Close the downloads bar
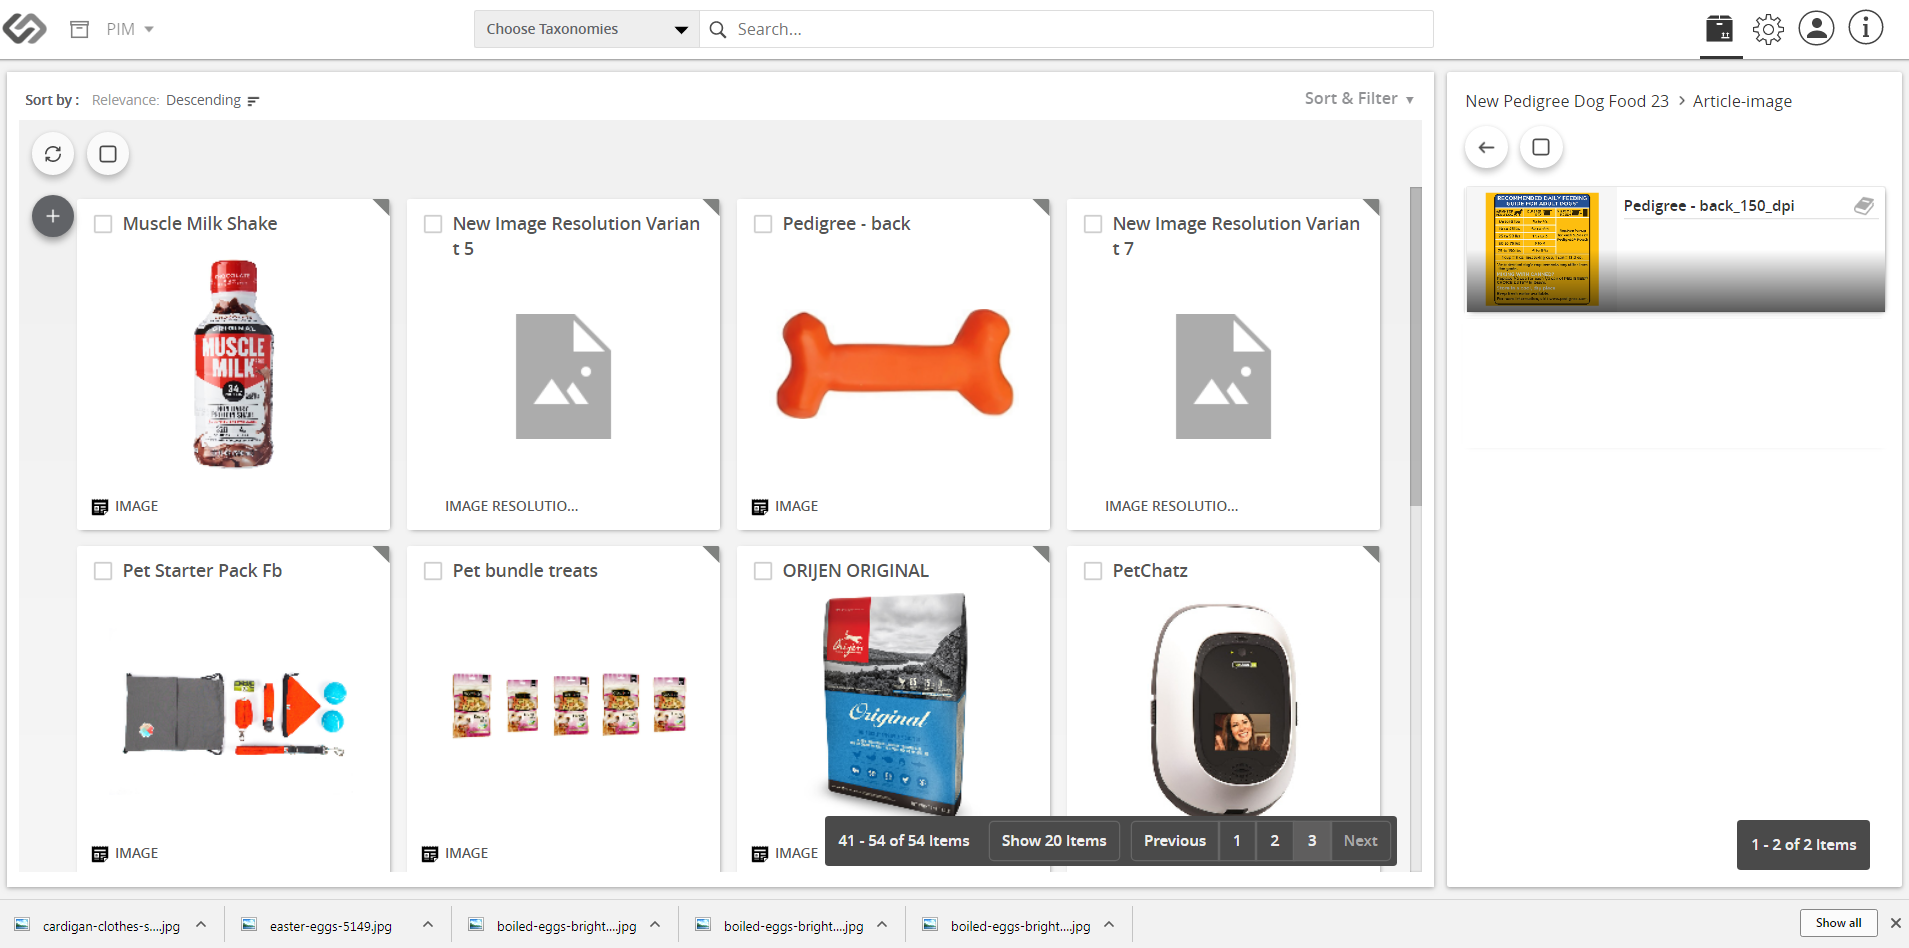This screenshot has height=948, width=1909. click(x=1895, y=923)
